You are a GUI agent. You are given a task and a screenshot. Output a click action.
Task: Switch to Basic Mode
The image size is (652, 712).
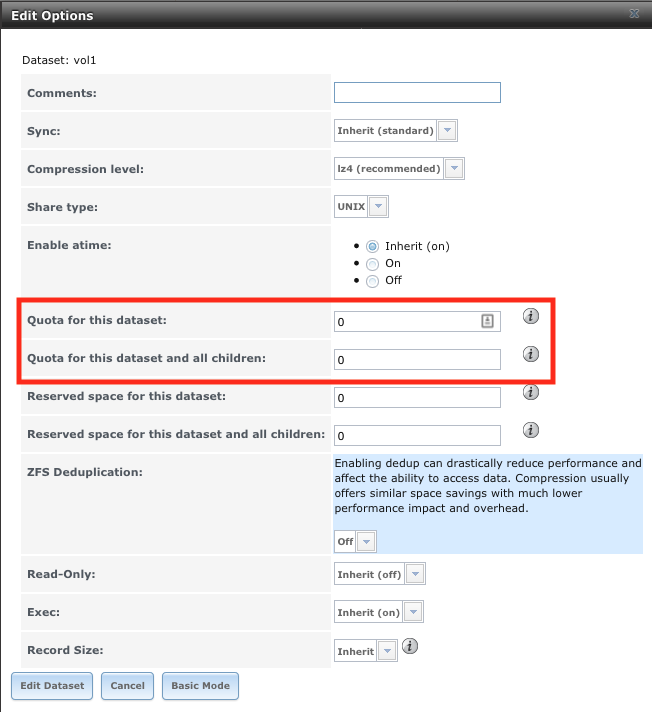(200, 686)
